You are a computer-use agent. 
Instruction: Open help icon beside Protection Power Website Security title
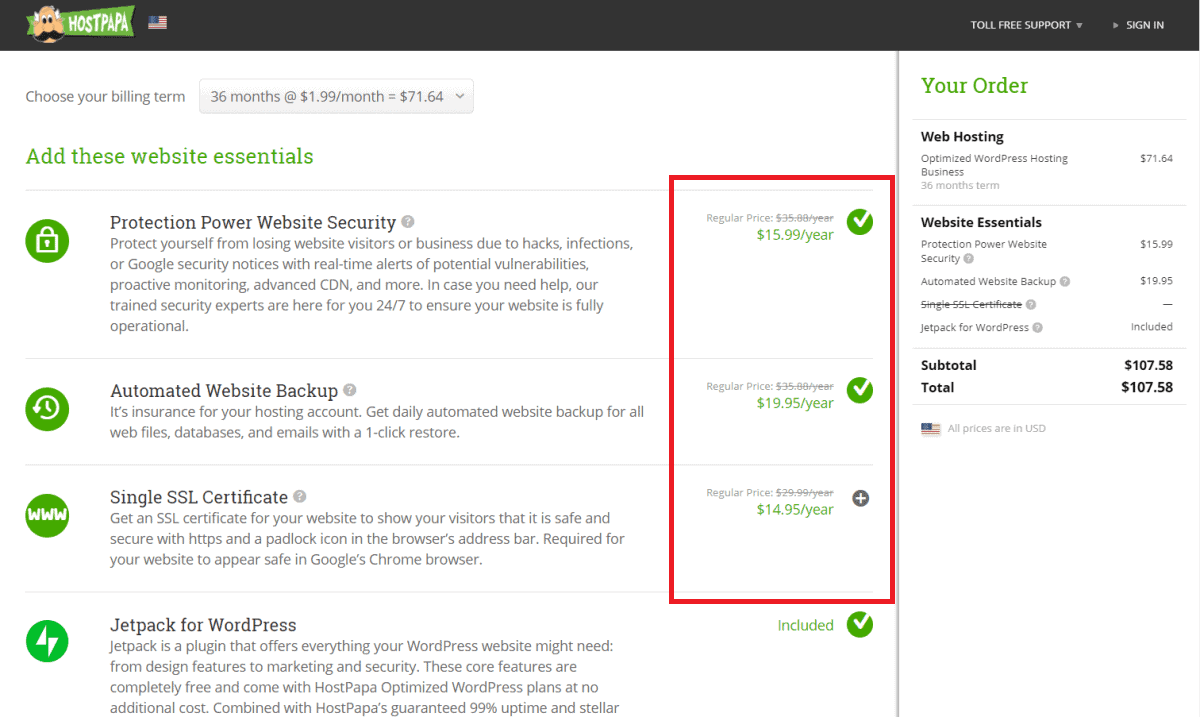pos(408,222)
